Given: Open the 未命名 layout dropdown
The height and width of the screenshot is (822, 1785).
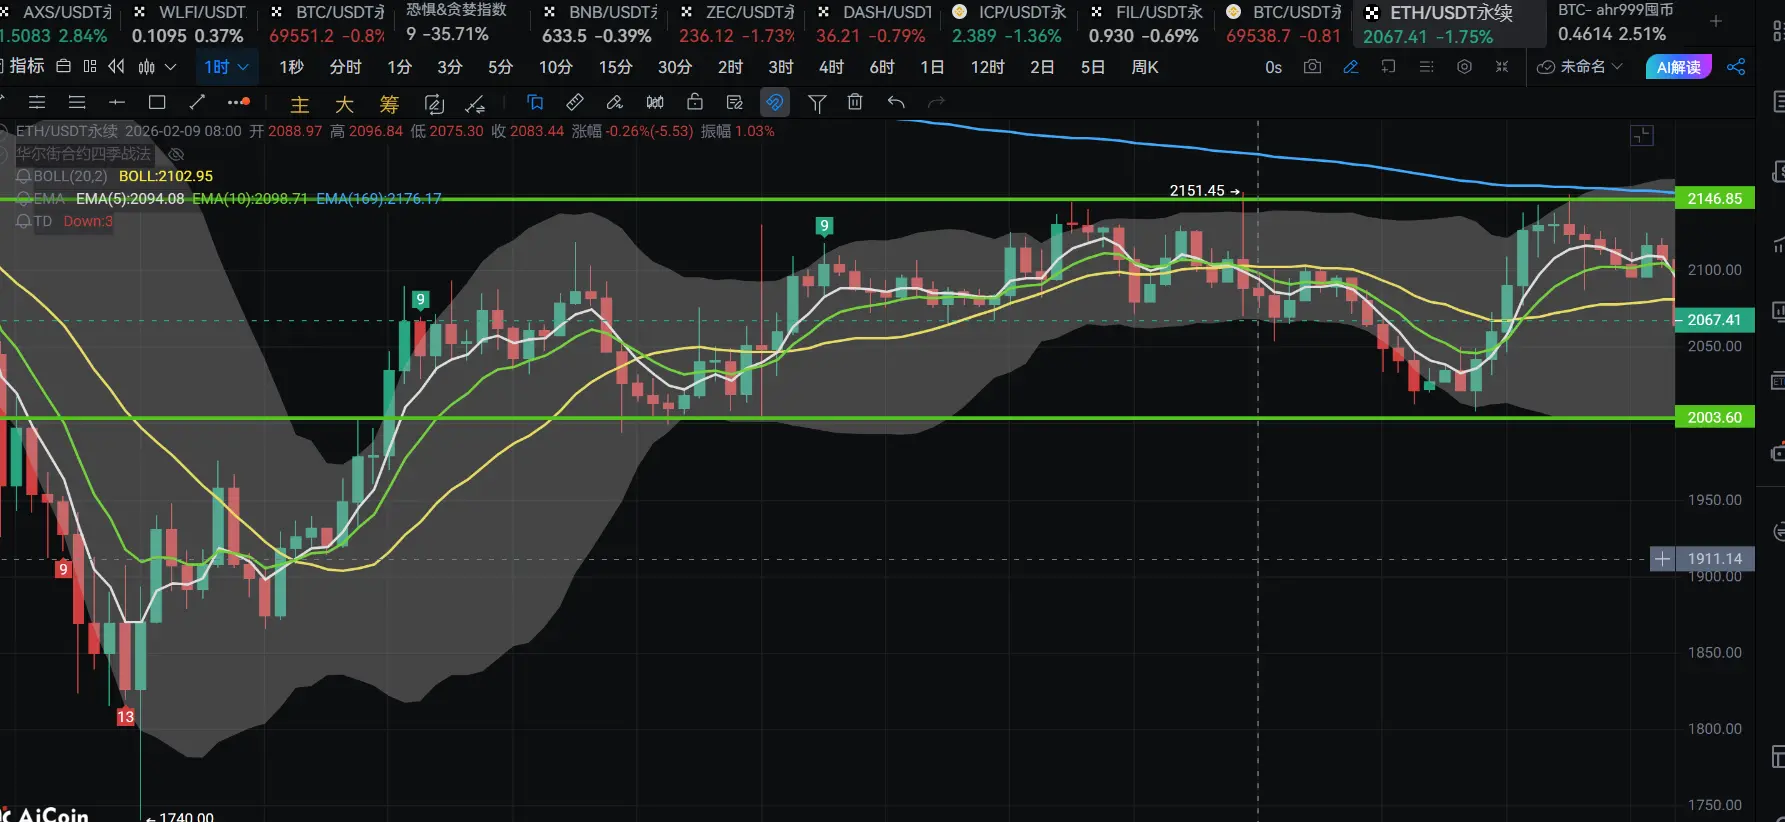Looking at the screenshot, I should [x=1579, y=67].
